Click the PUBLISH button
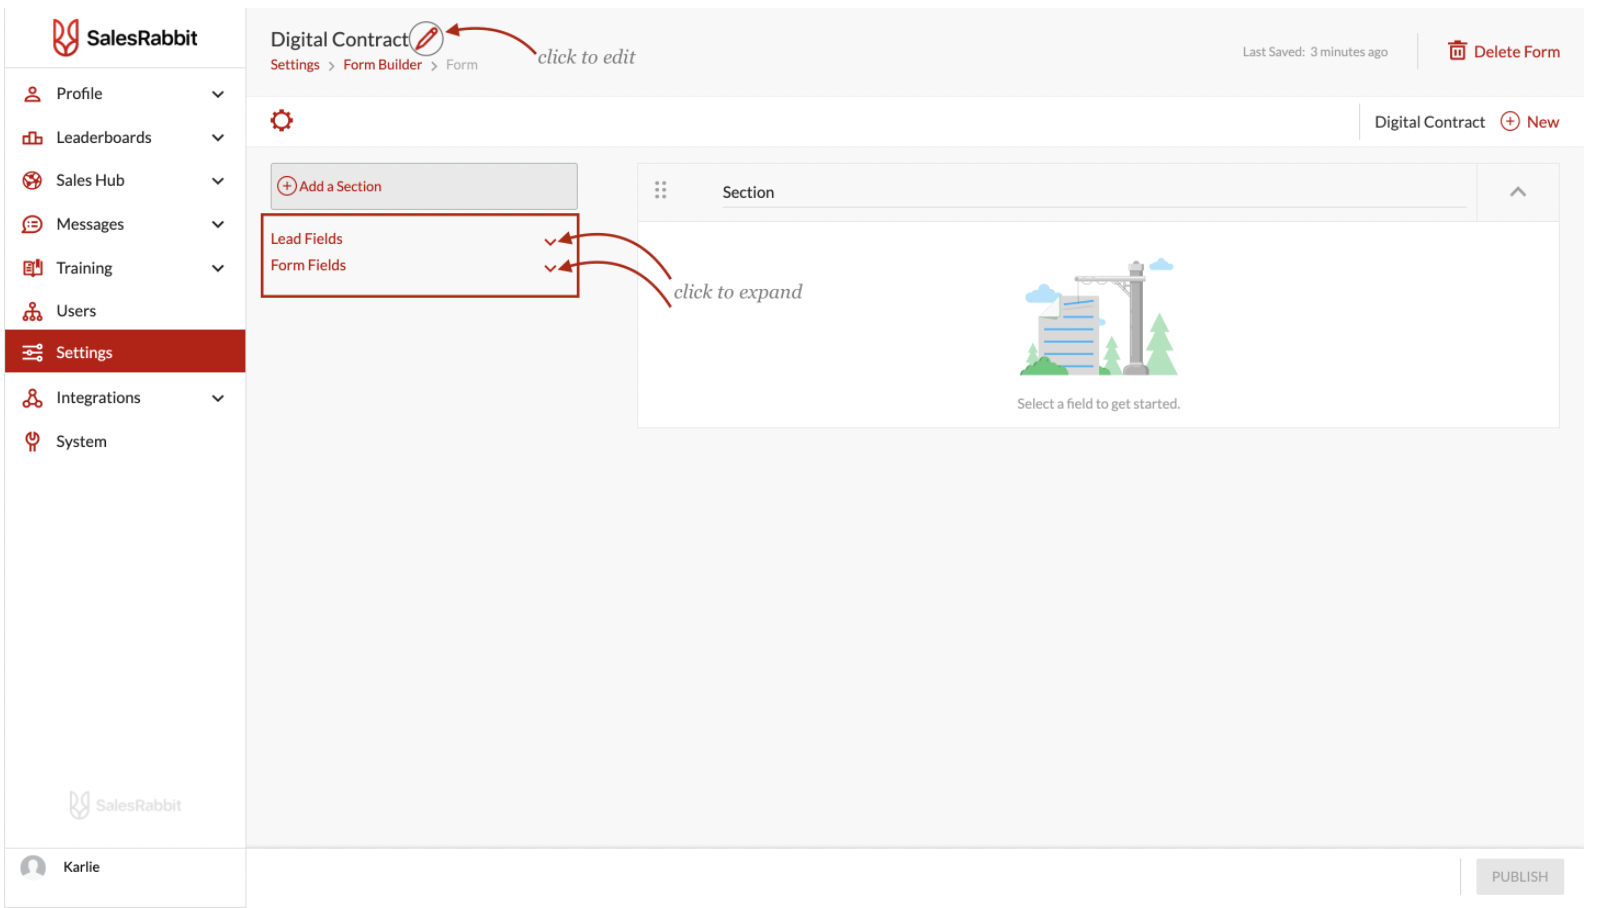This screenshot has height=908, width=1598. click(1519, 876)
